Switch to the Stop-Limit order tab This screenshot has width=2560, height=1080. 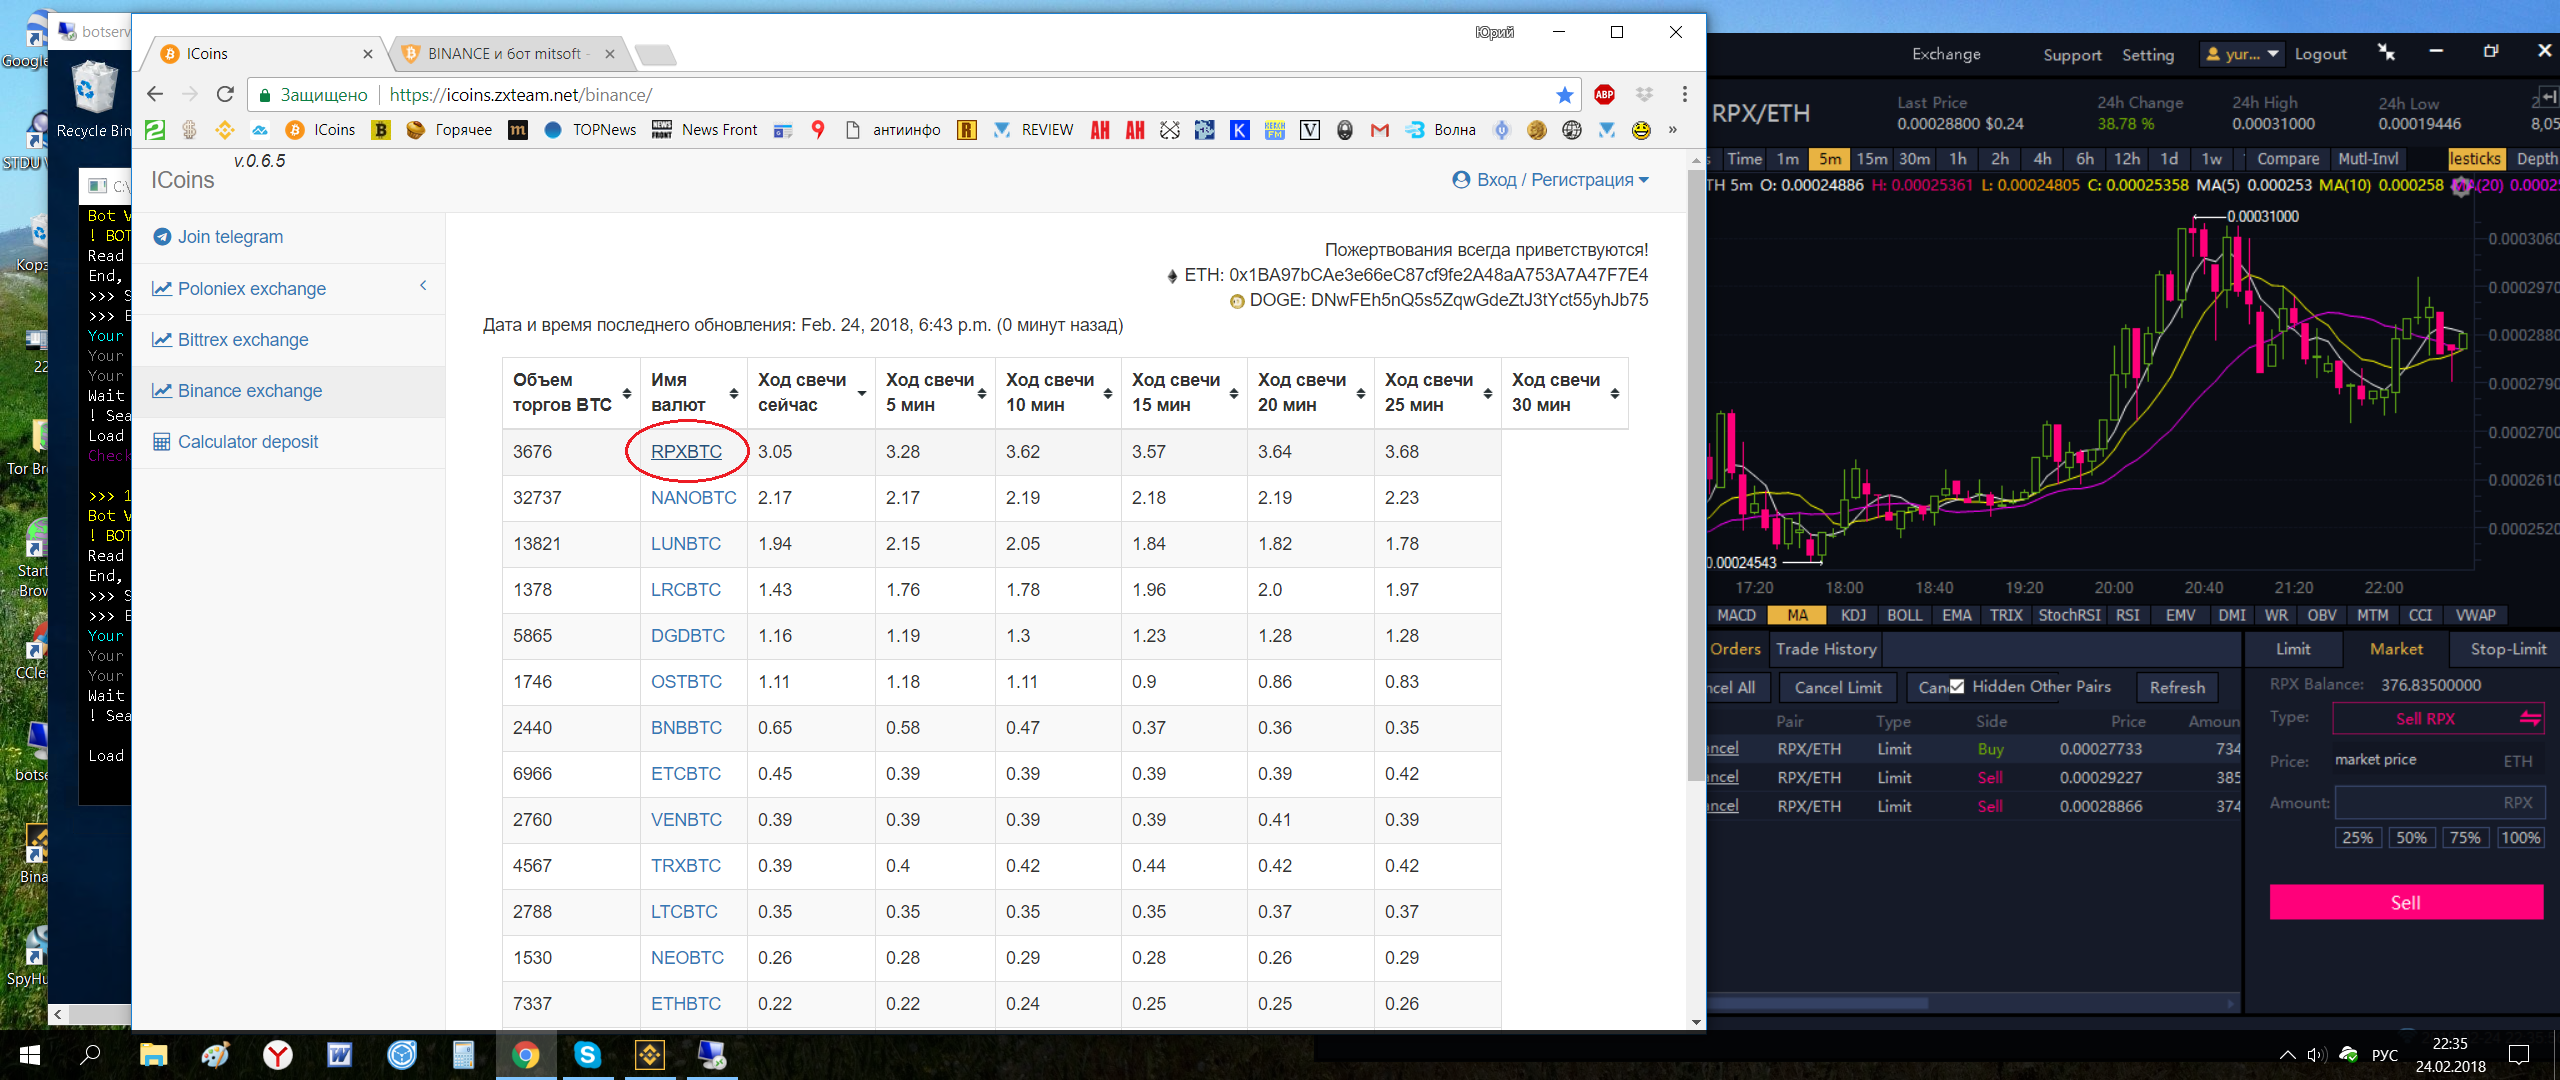[x=2507, y=649]
